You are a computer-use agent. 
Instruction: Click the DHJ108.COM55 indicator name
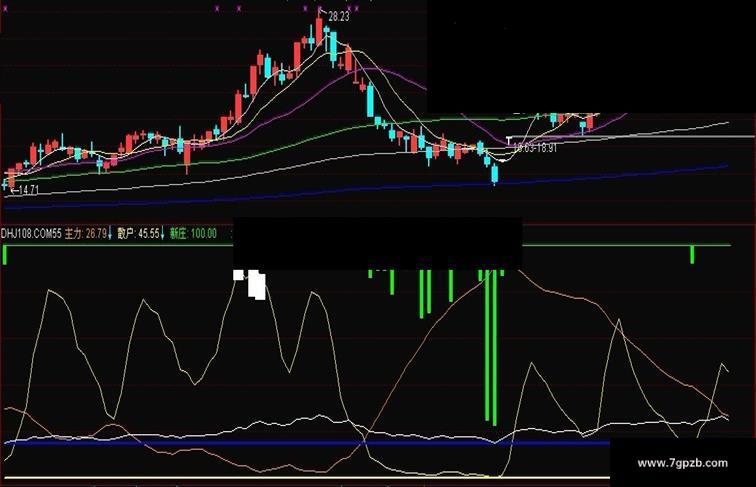pos(31,234)
